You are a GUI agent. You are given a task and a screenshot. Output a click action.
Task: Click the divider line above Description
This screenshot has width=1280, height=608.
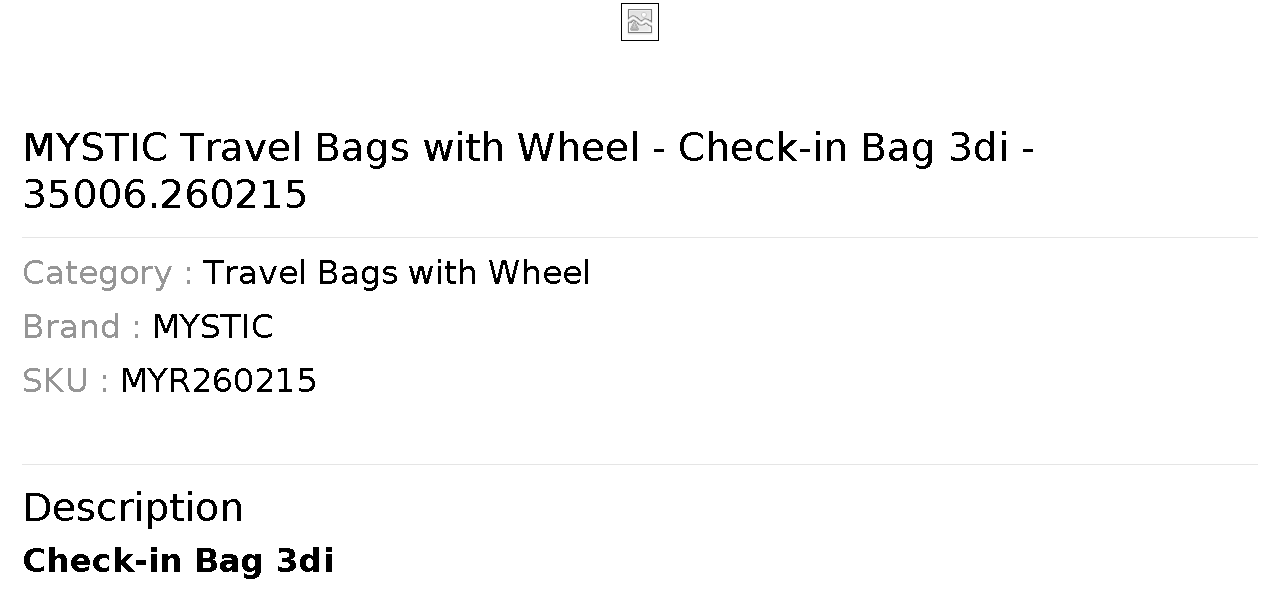(x=640, y=464)
